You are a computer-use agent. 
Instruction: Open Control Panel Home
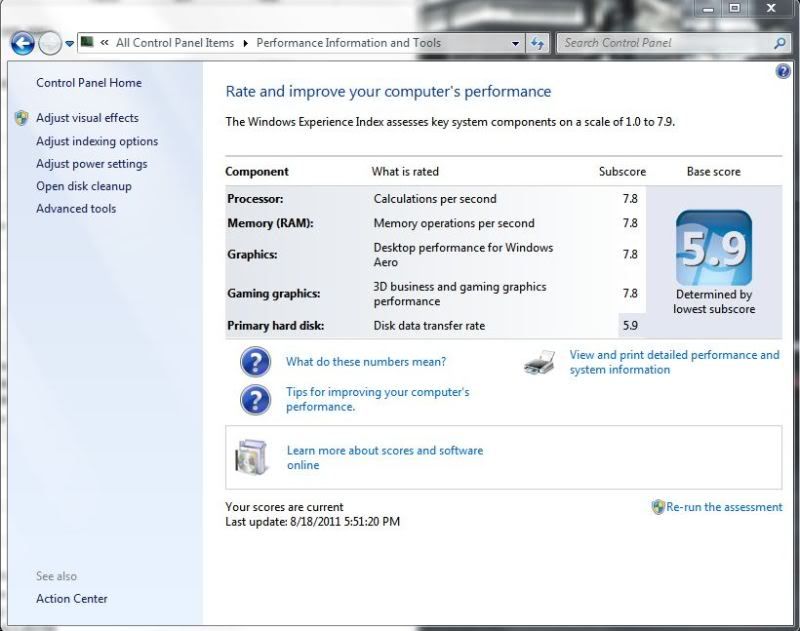[x=89, y=83]
